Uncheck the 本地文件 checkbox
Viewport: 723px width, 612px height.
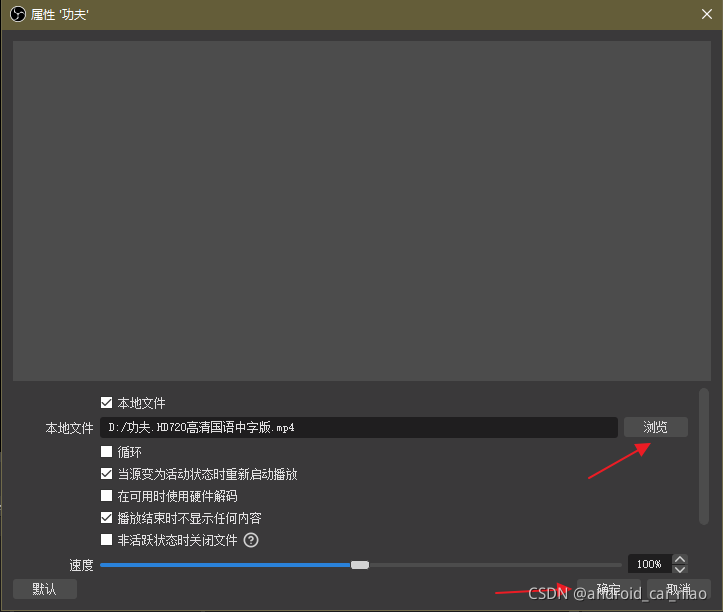pyautogui.click(x=107, y=403)
